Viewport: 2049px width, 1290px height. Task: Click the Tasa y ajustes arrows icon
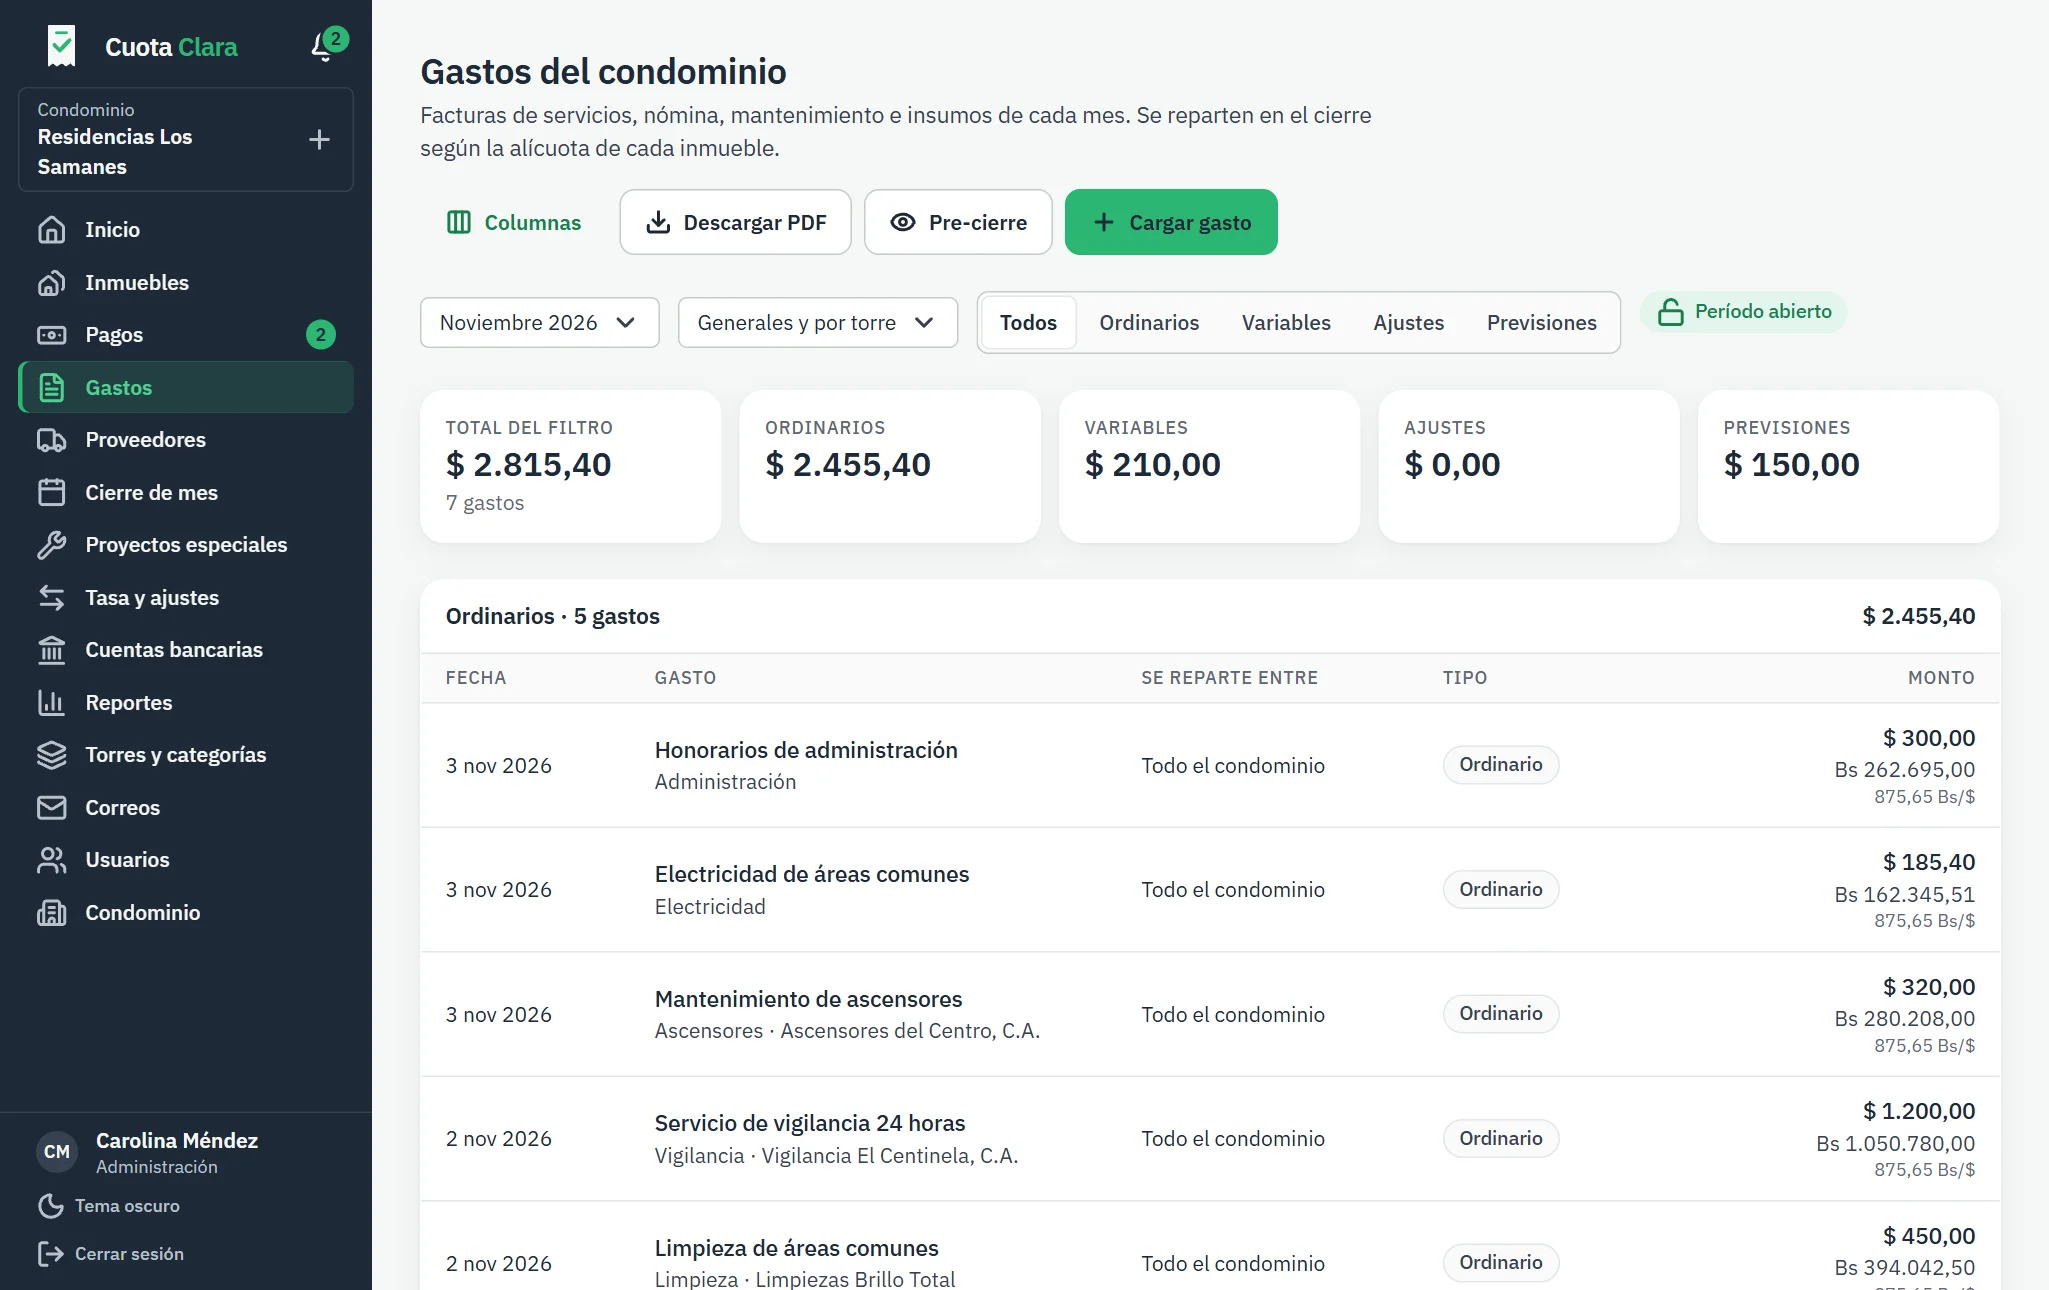51,598
